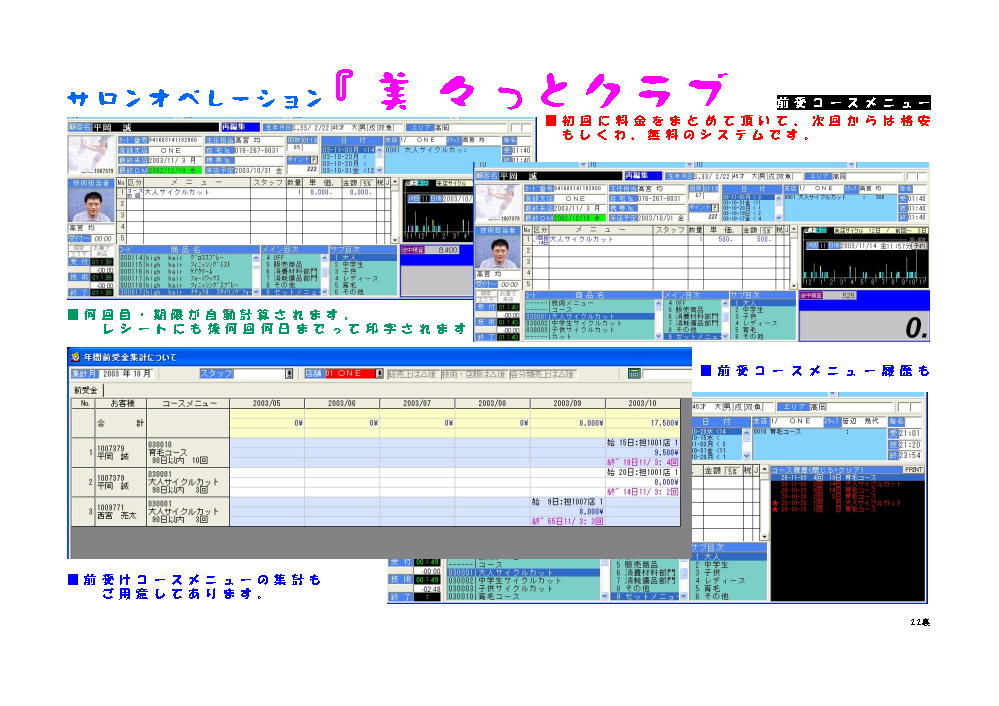Viewport: 999px width, 706px height.
Task: Click the お客様 column header
Action: coord(122,403)
